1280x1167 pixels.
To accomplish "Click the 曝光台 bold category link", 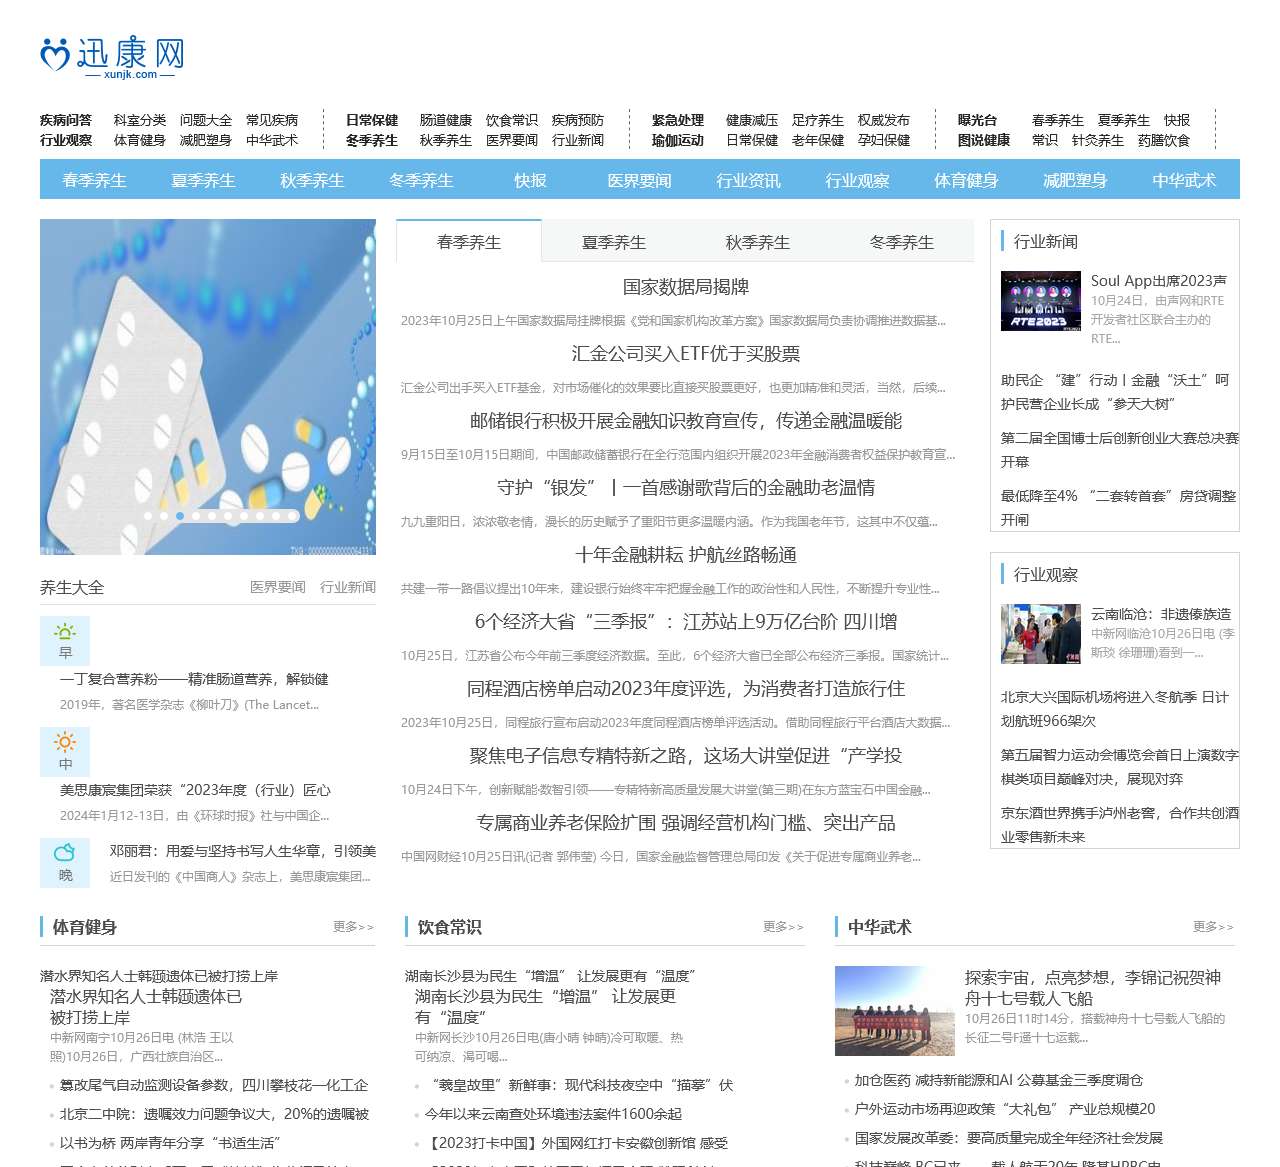I will [x=977, y=120].
